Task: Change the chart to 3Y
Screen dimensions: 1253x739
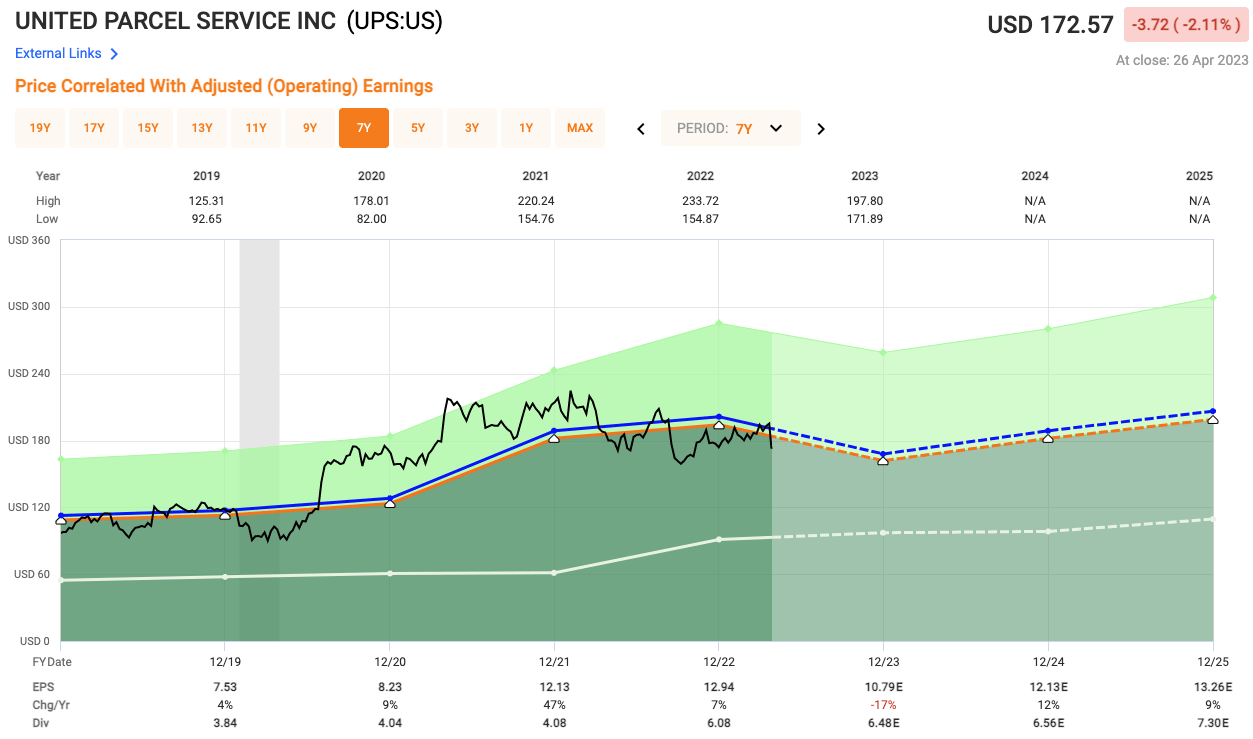Action: (471, 128)
